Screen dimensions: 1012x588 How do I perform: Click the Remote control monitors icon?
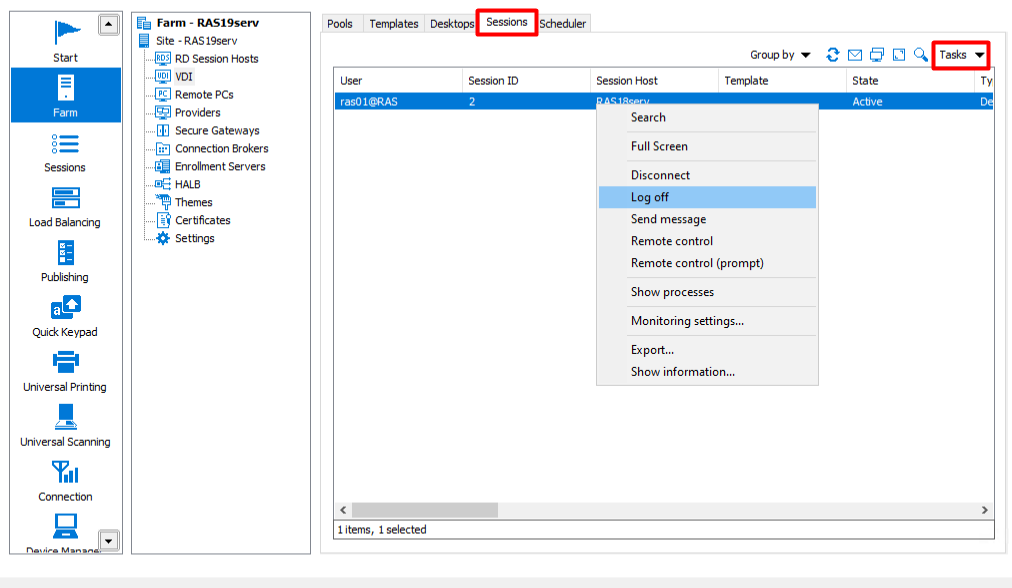tap(877, 55)
